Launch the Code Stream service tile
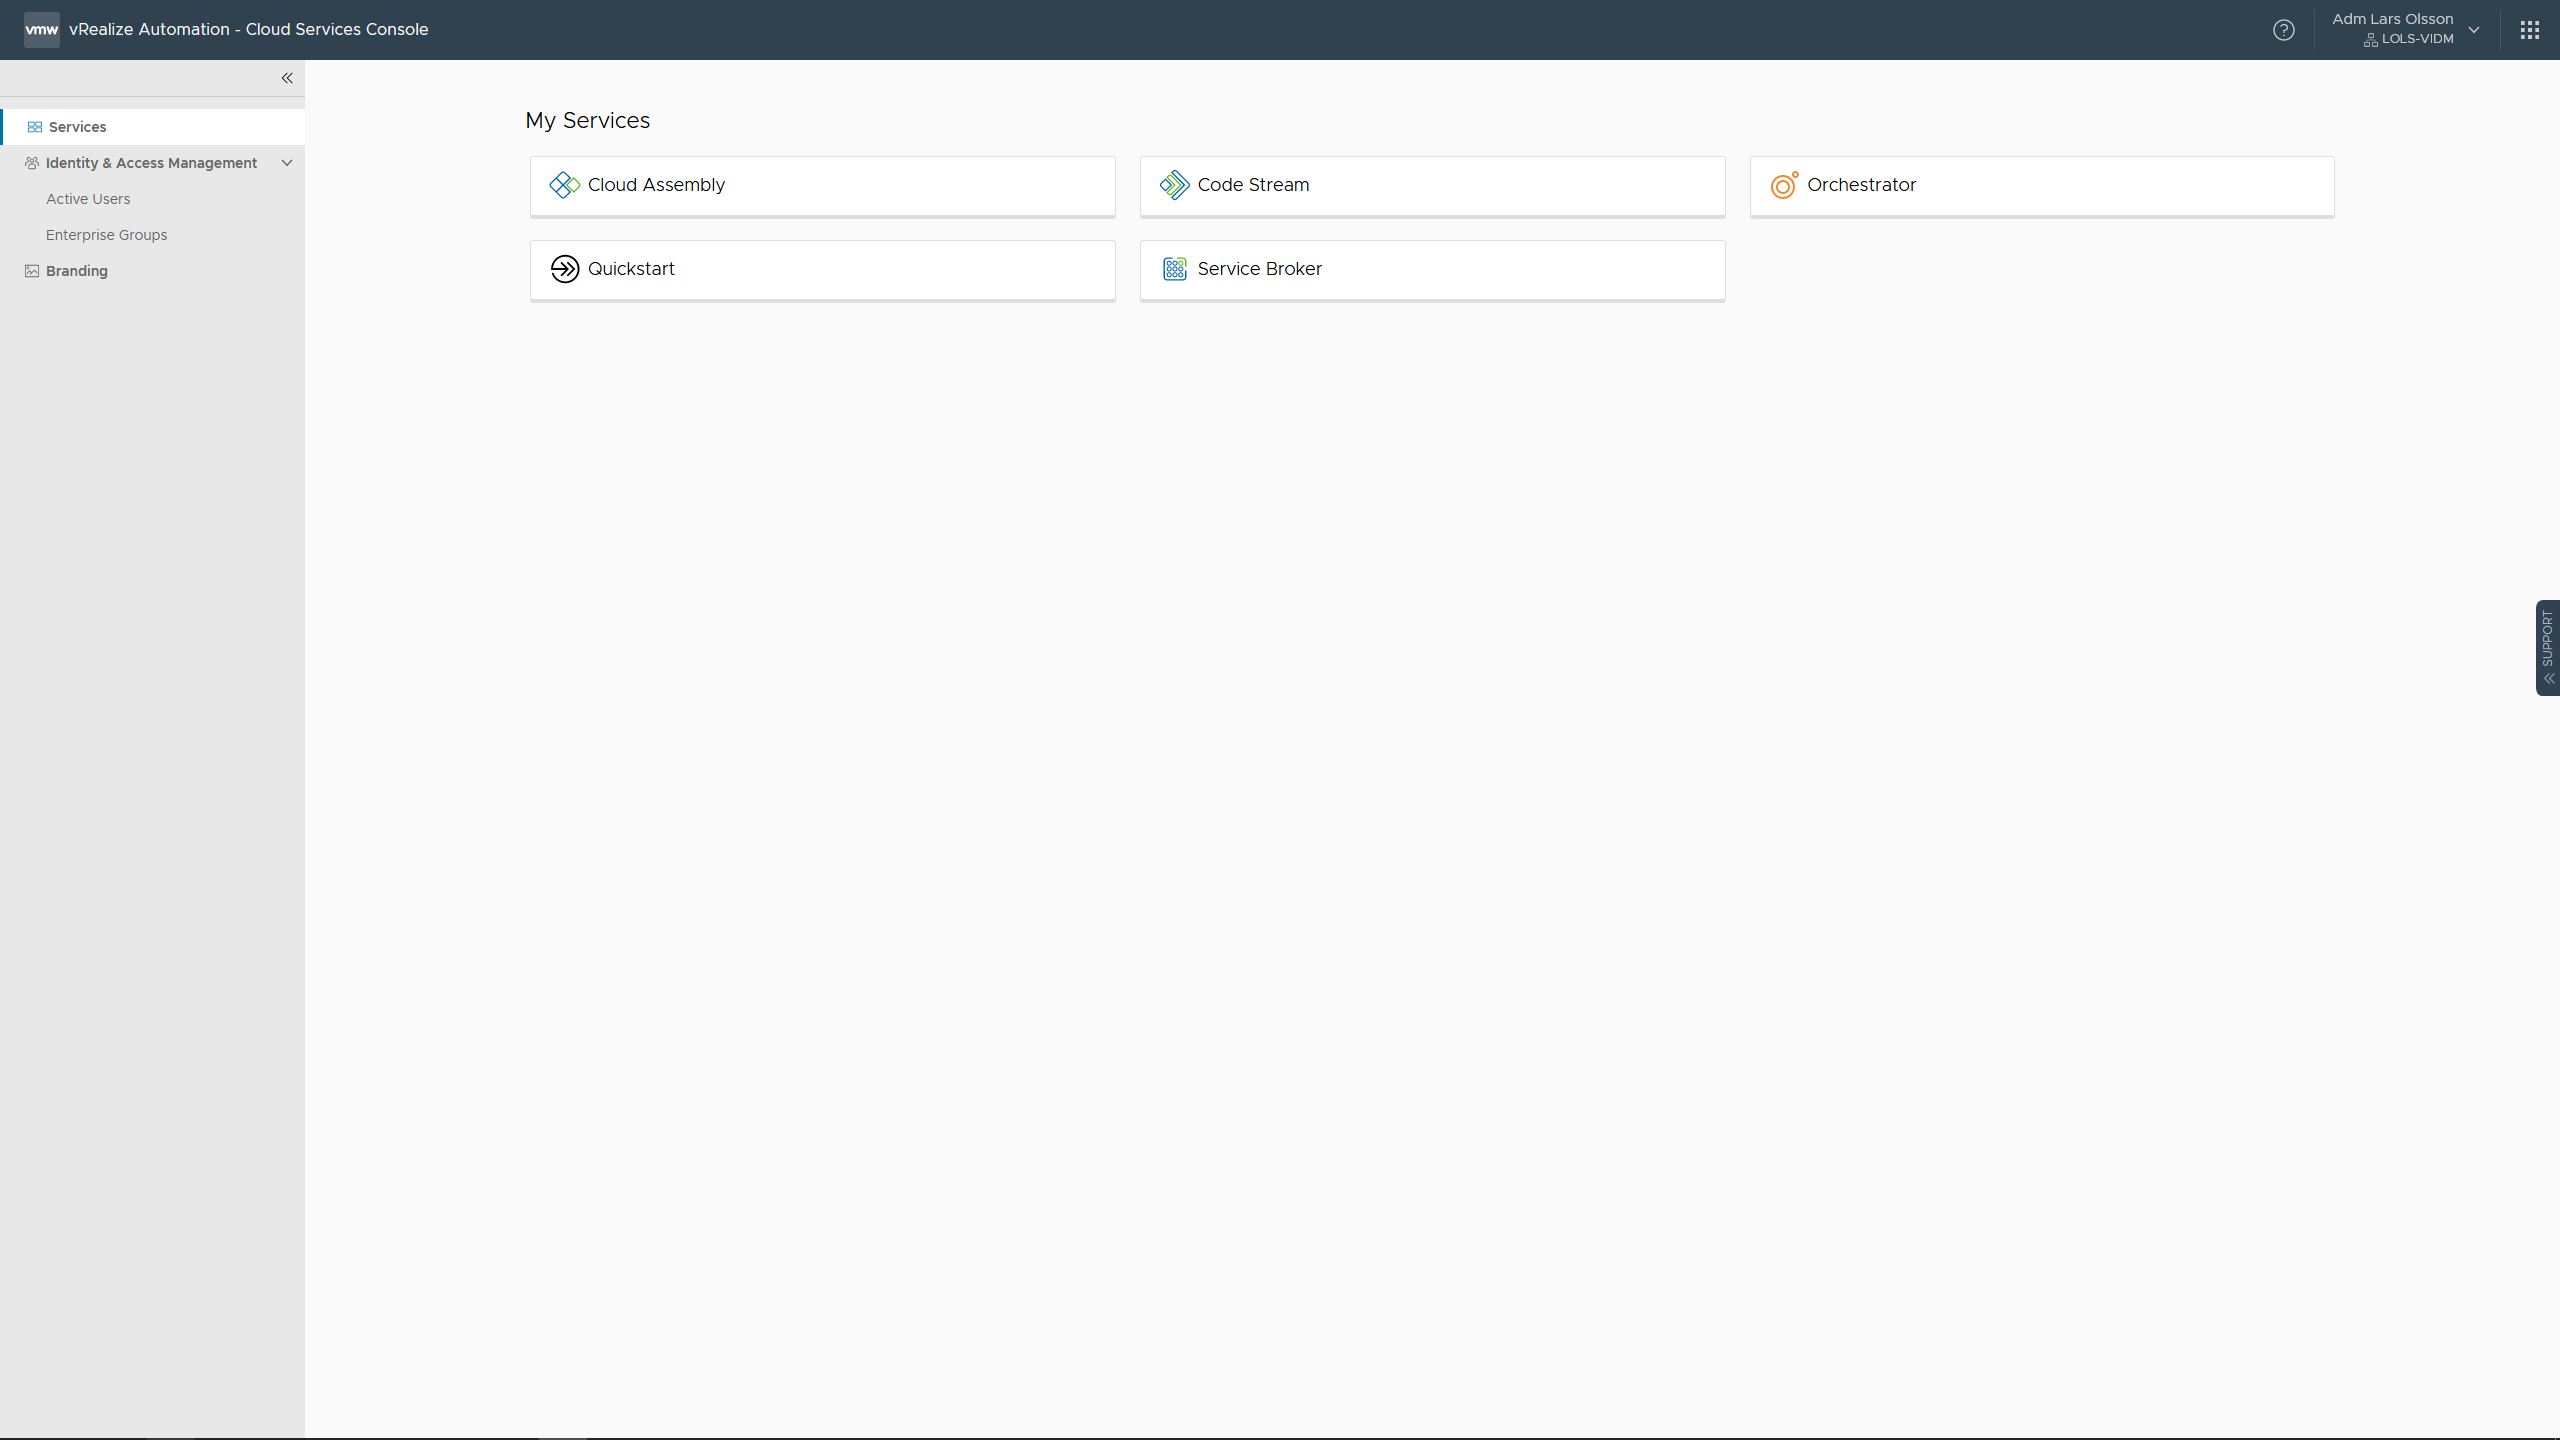 click(1432, 186)
